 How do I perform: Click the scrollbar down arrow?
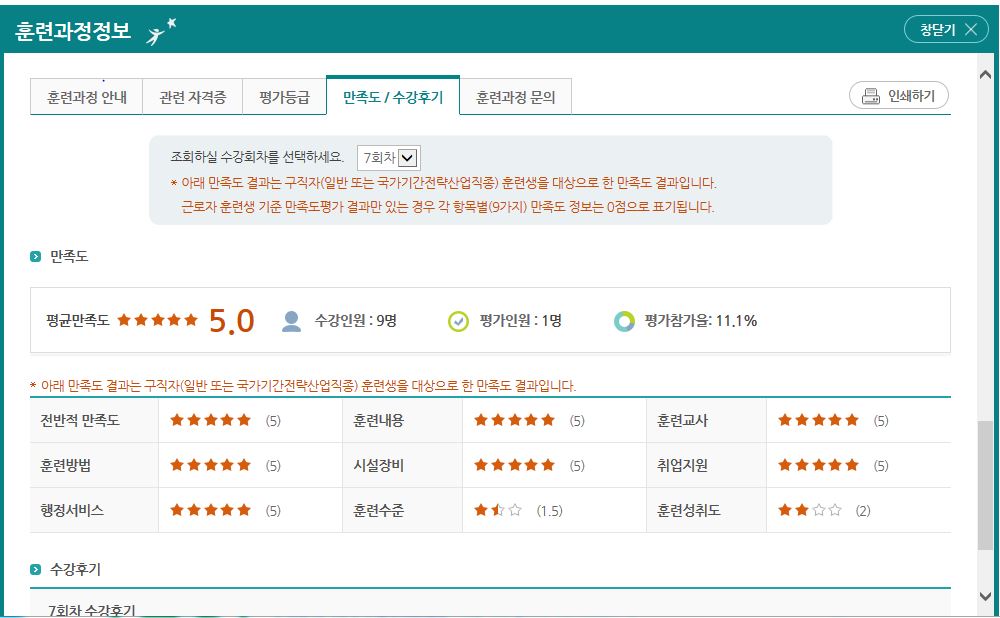[x=986, y=596]
